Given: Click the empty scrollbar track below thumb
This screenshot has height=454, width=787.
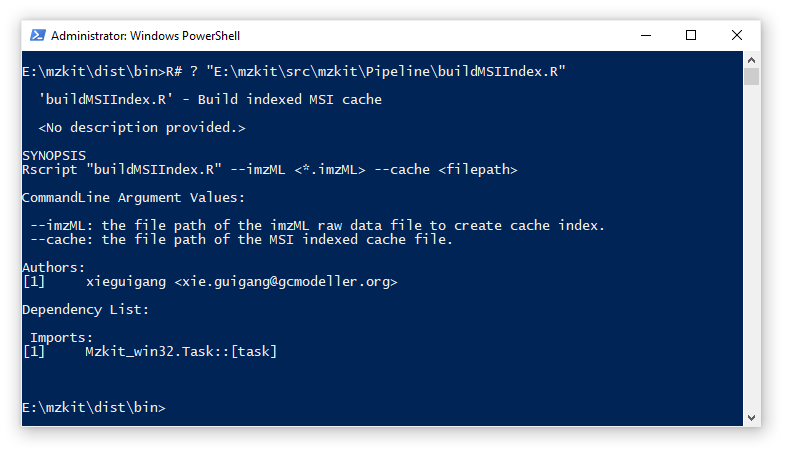Looking at the screenshot, I should point(752,250).
